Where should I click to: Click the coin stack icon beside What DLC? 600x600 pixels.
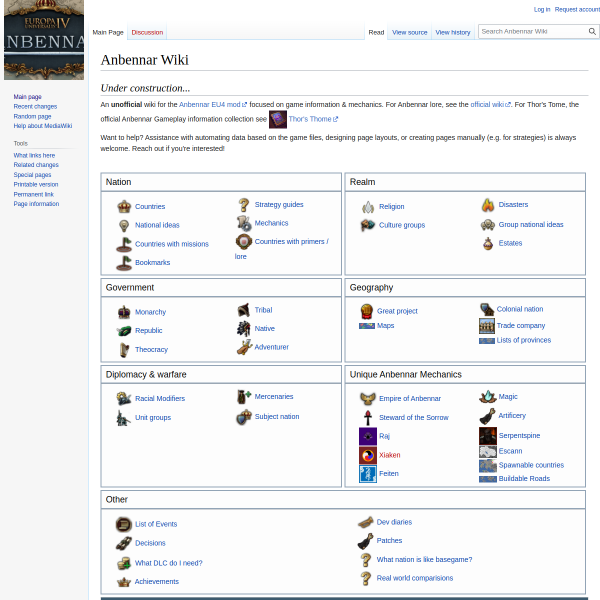[x=124, y=563]
